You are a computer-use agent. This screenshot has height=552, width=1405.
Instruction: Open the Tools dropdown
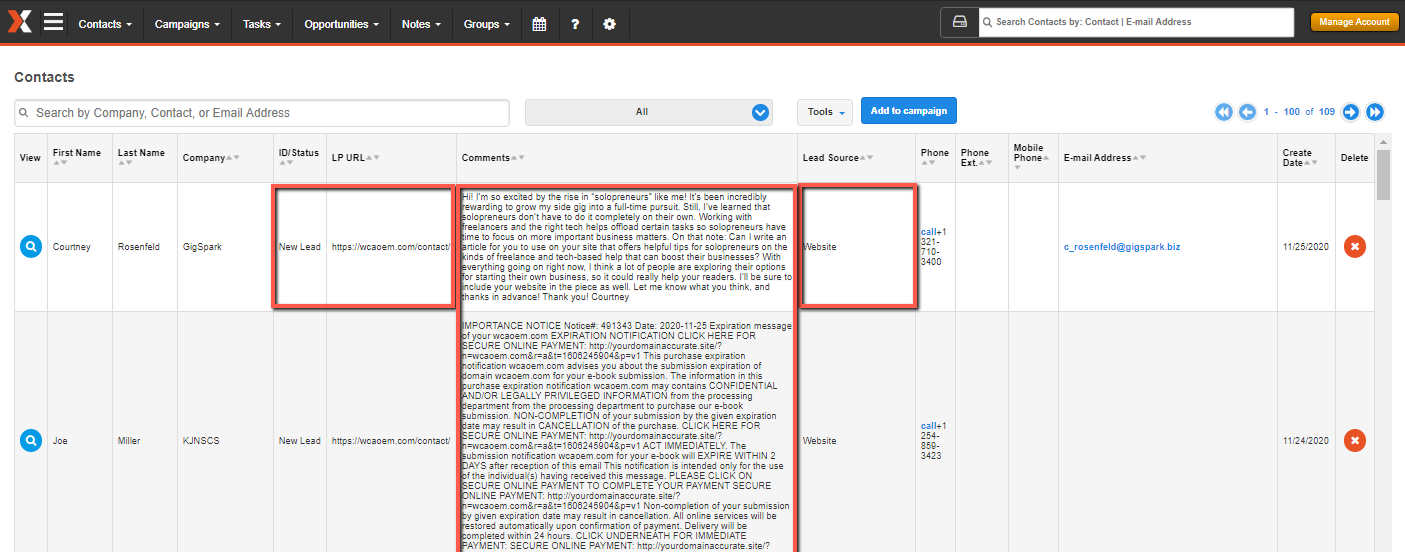(x=825, y=112)
